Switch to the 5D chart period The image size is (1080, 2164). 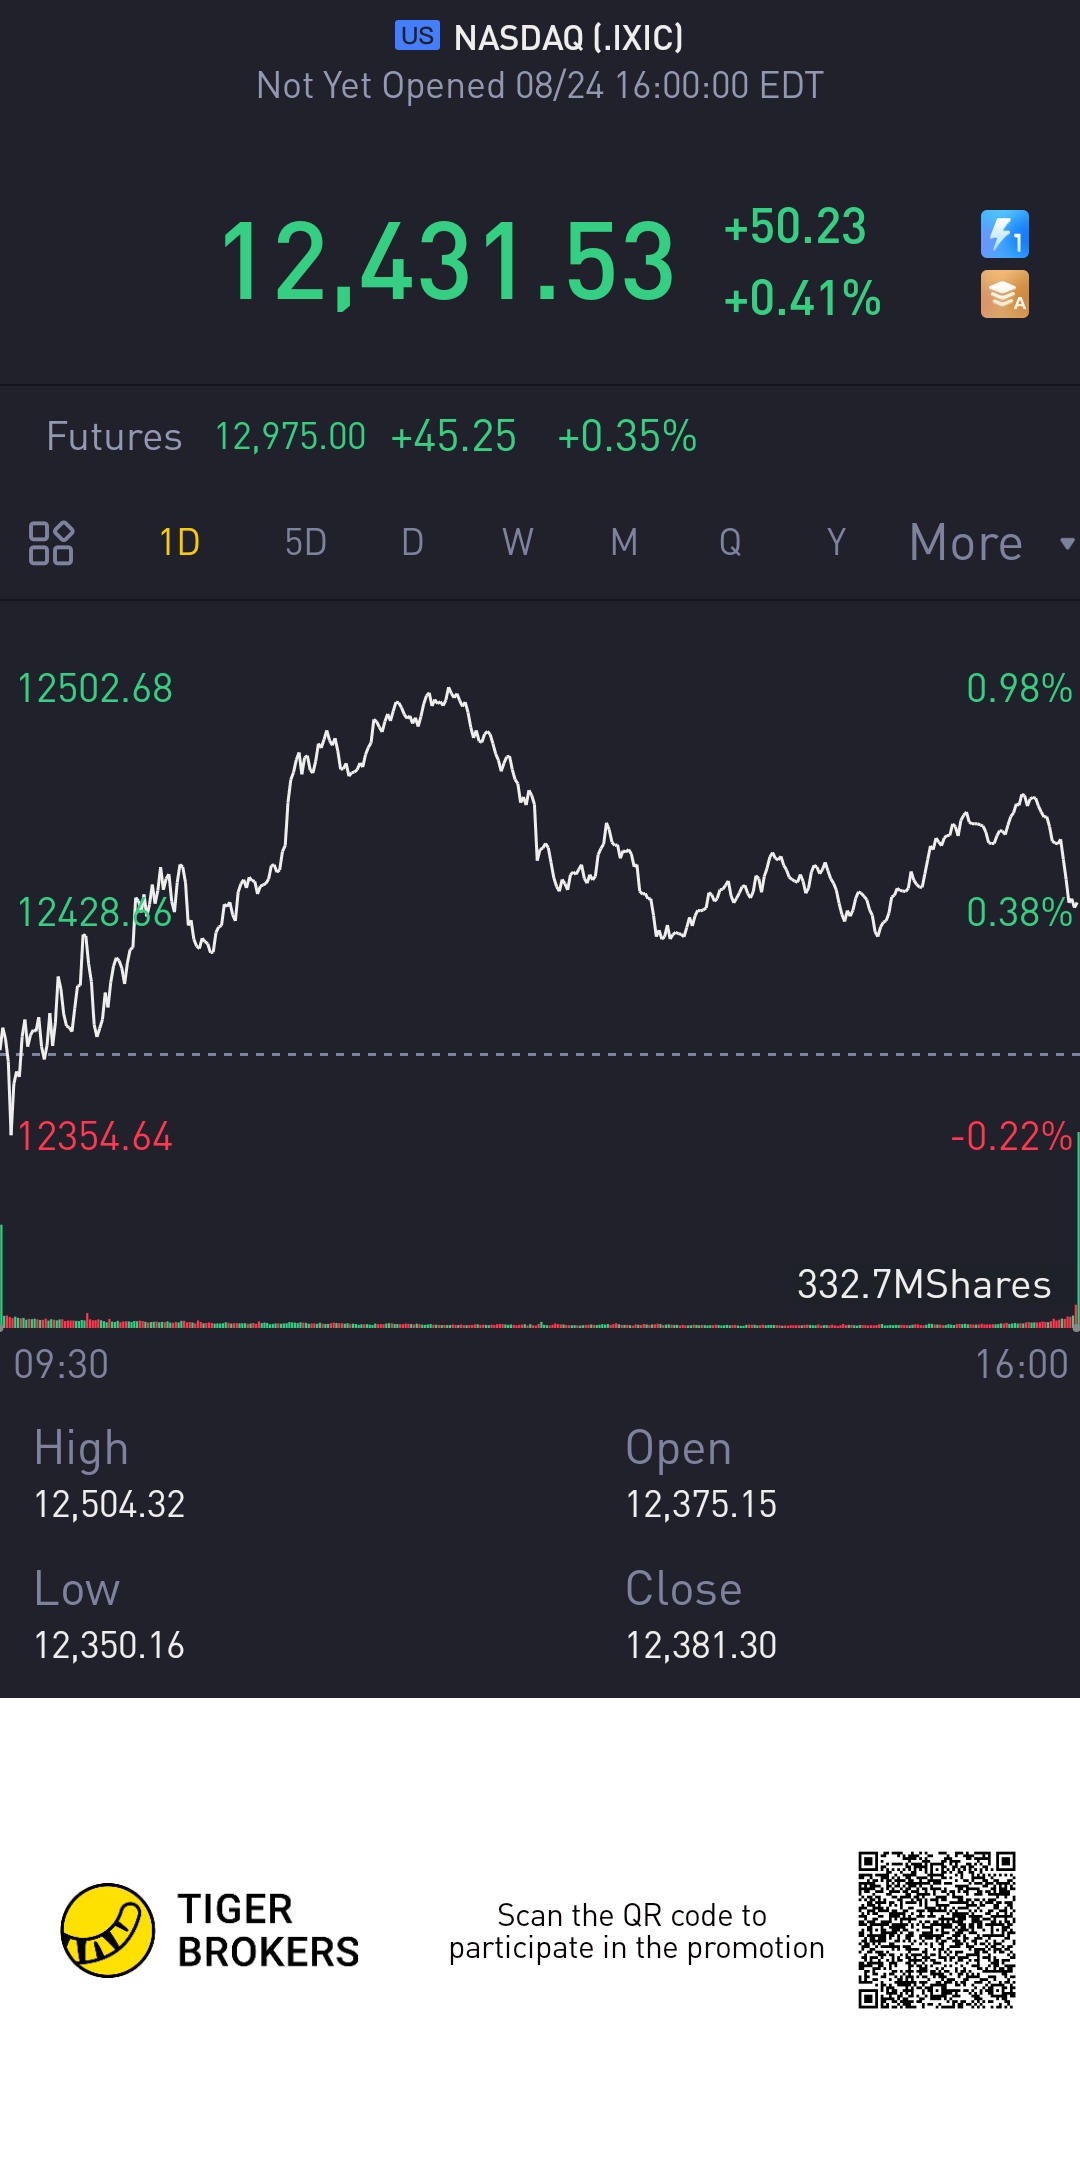click(306, 543)
